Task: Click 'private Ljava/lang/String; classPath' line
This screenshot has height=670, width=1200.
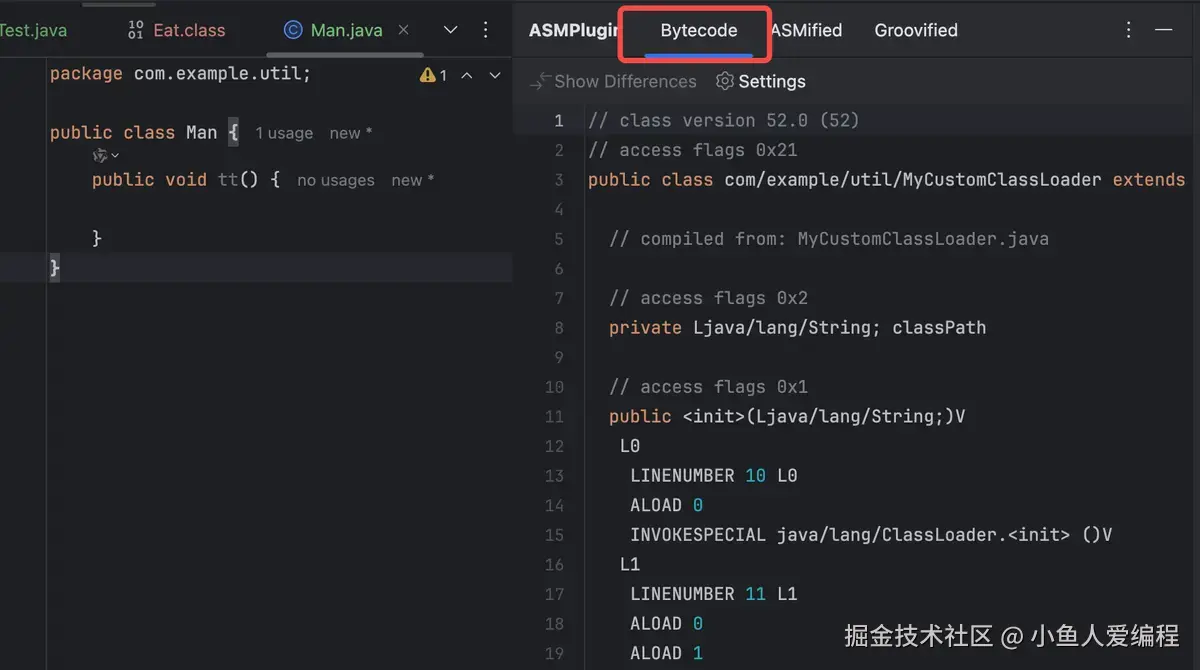Action: coord(797,327)
